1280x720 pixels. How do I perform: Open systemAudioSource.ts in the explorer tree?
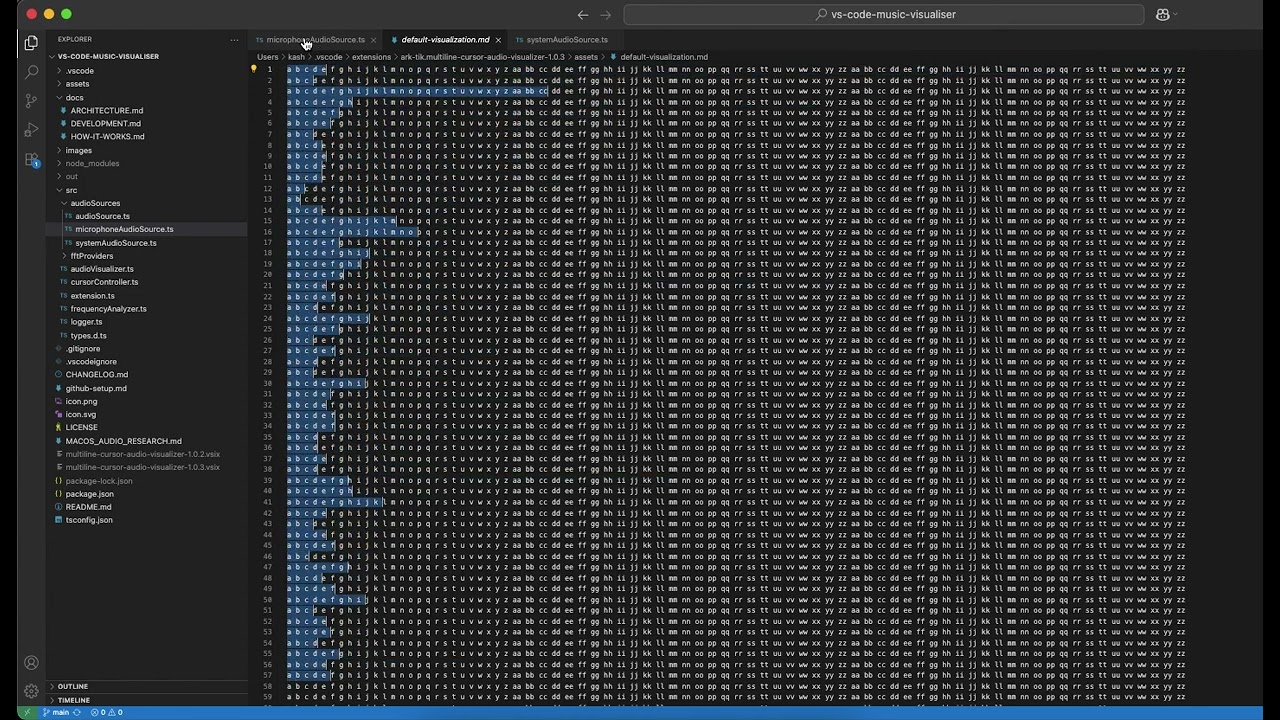[115, 243]
